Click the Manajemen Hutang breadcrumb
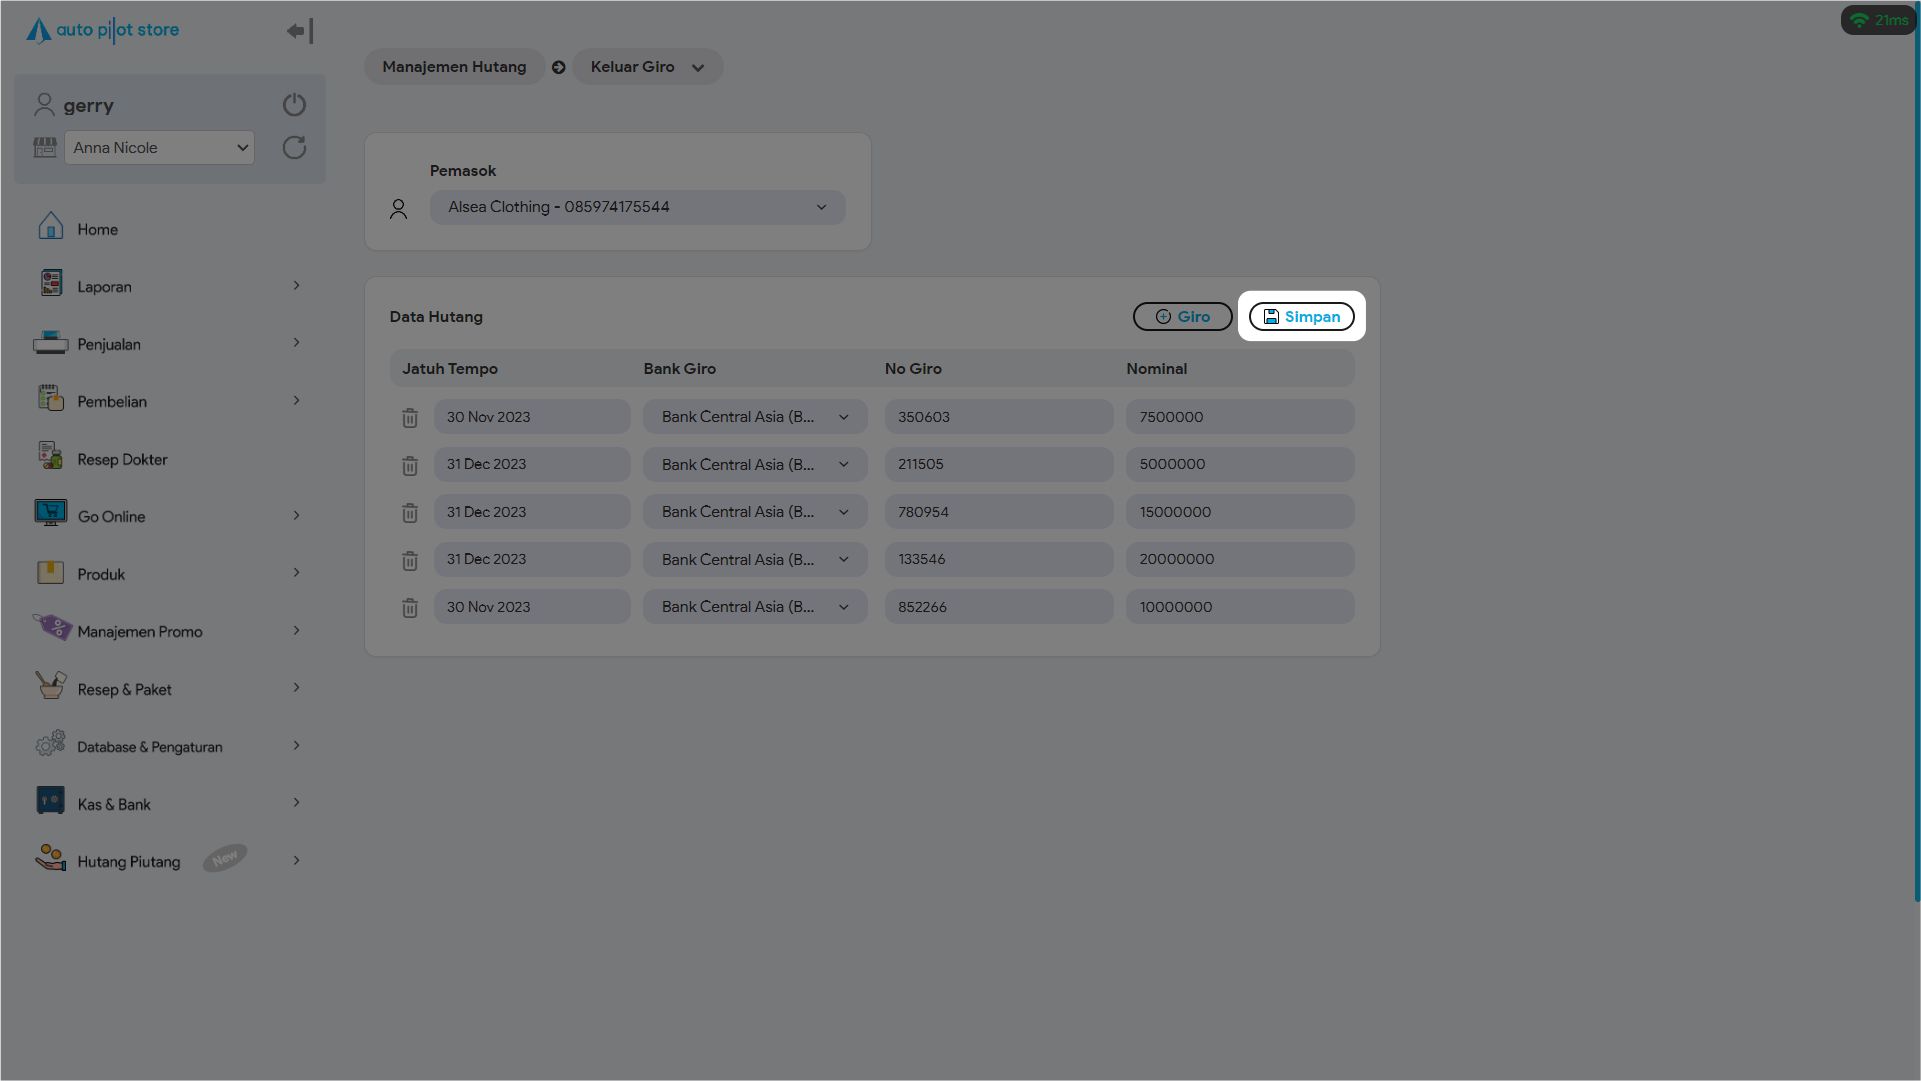This screenshot has width=1921, height=1081. (454, 67)
